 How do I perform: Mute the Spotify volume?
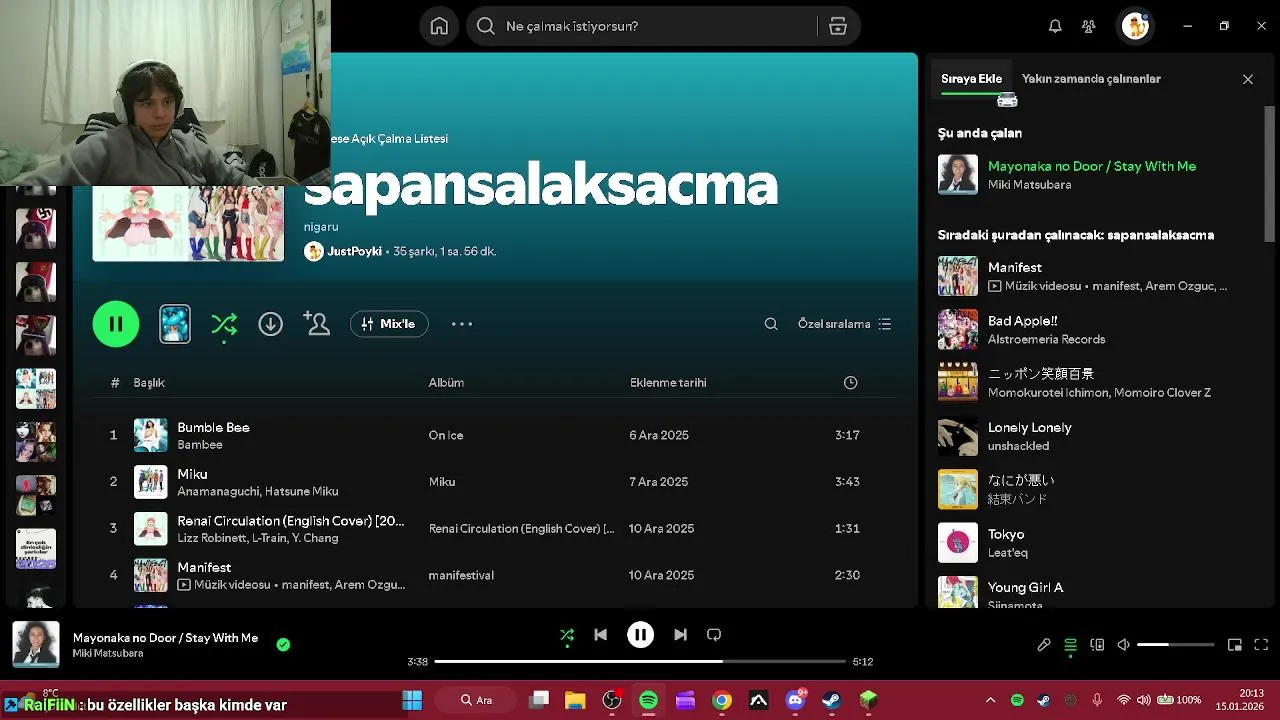coord(1123,645)
